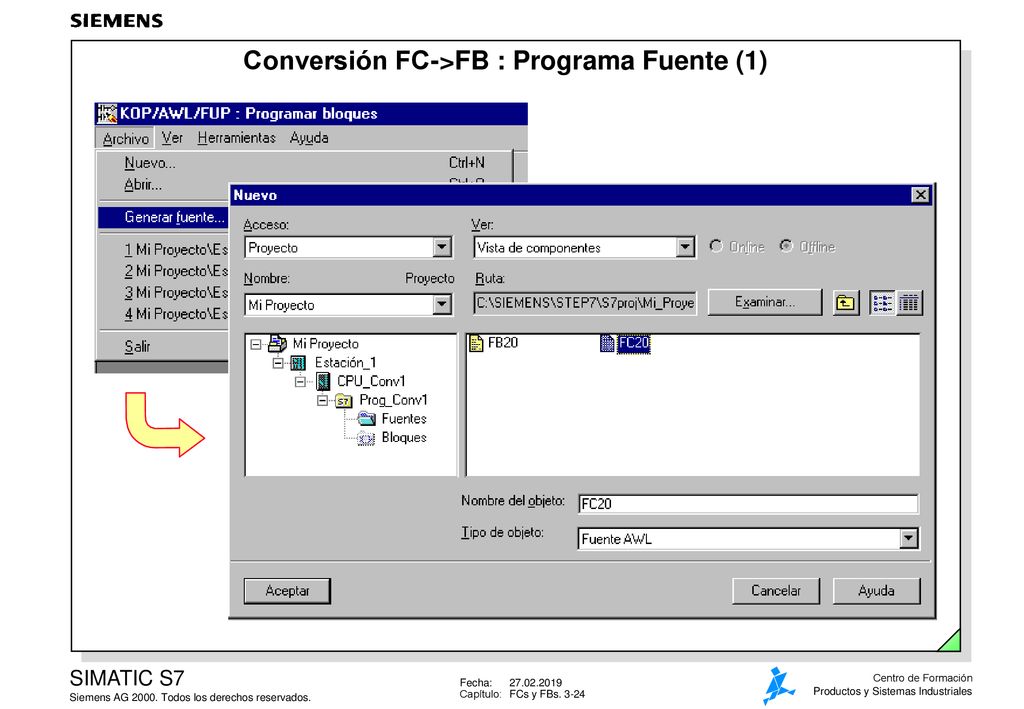The height and width of the screenshot is (709, 1024).
Task: Select Fuentes in the tree
Action: coord(404,419)
